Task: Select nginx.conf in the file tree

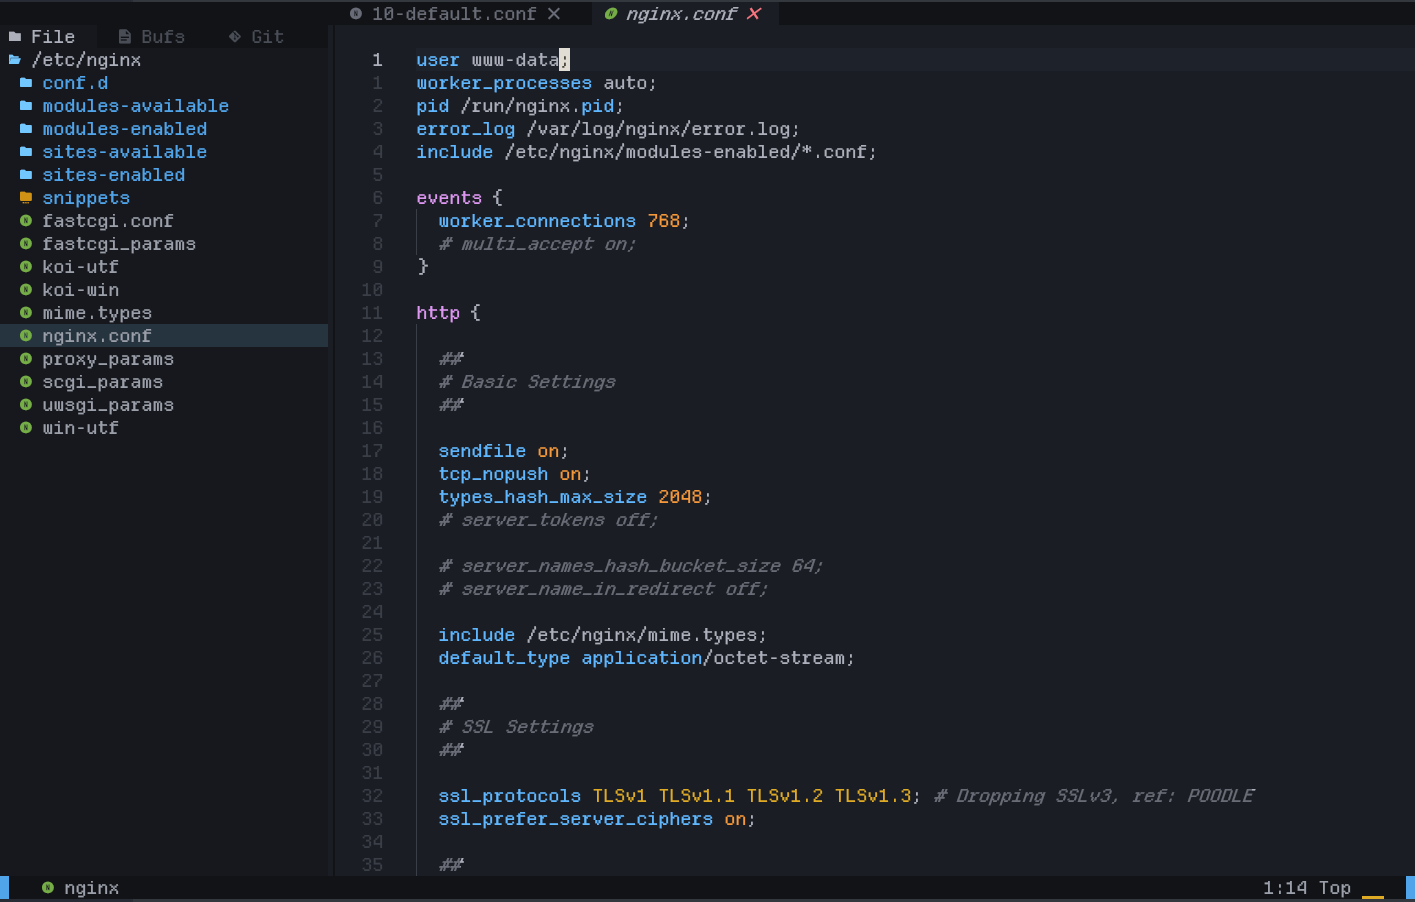Action: click(x=97, y=336)
